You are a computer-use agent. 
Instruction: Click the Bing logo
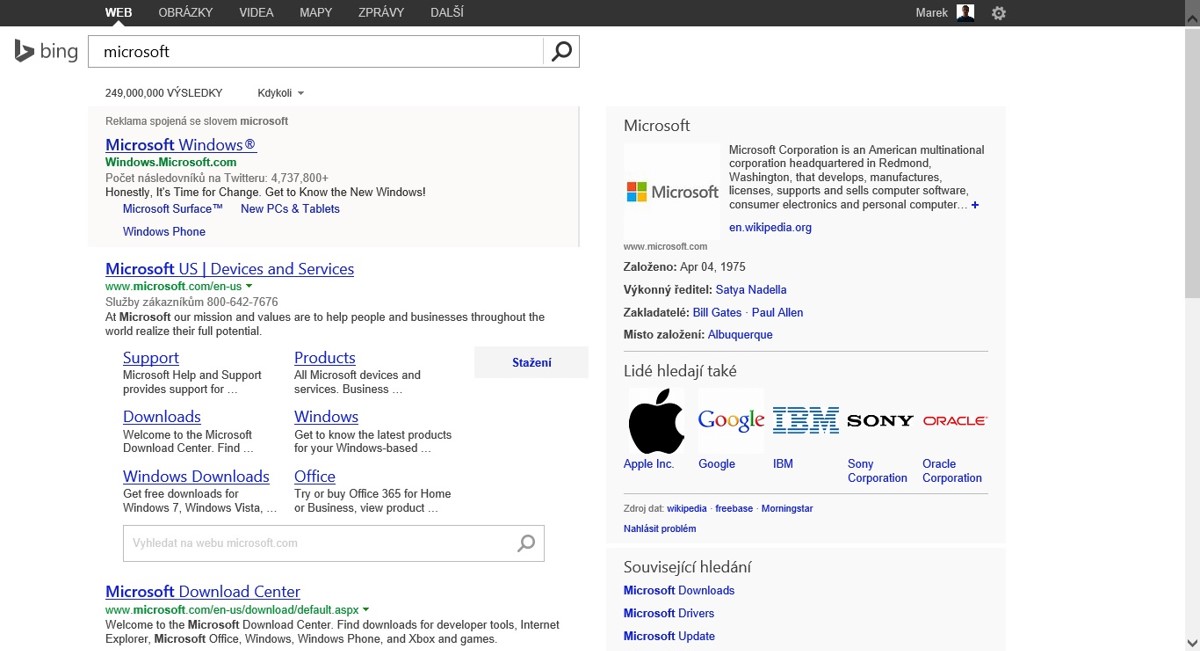point(46,51)
